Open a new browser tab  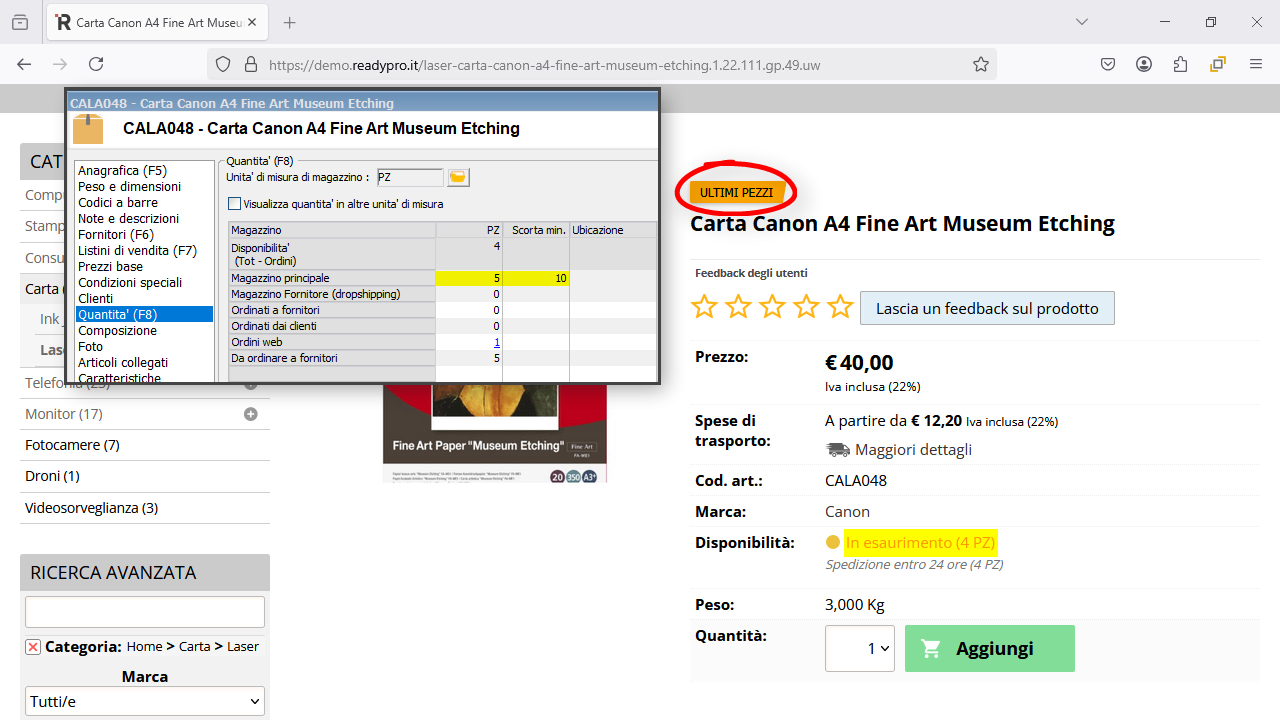(x=290, y=22)
